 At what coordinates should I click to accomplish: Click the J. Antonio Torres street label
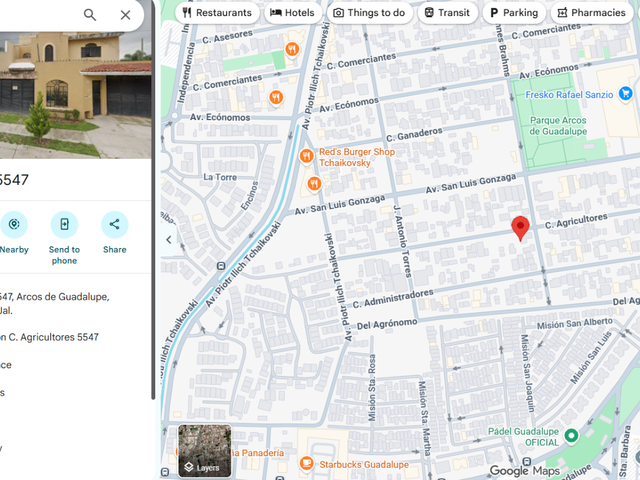pos(401,241)
